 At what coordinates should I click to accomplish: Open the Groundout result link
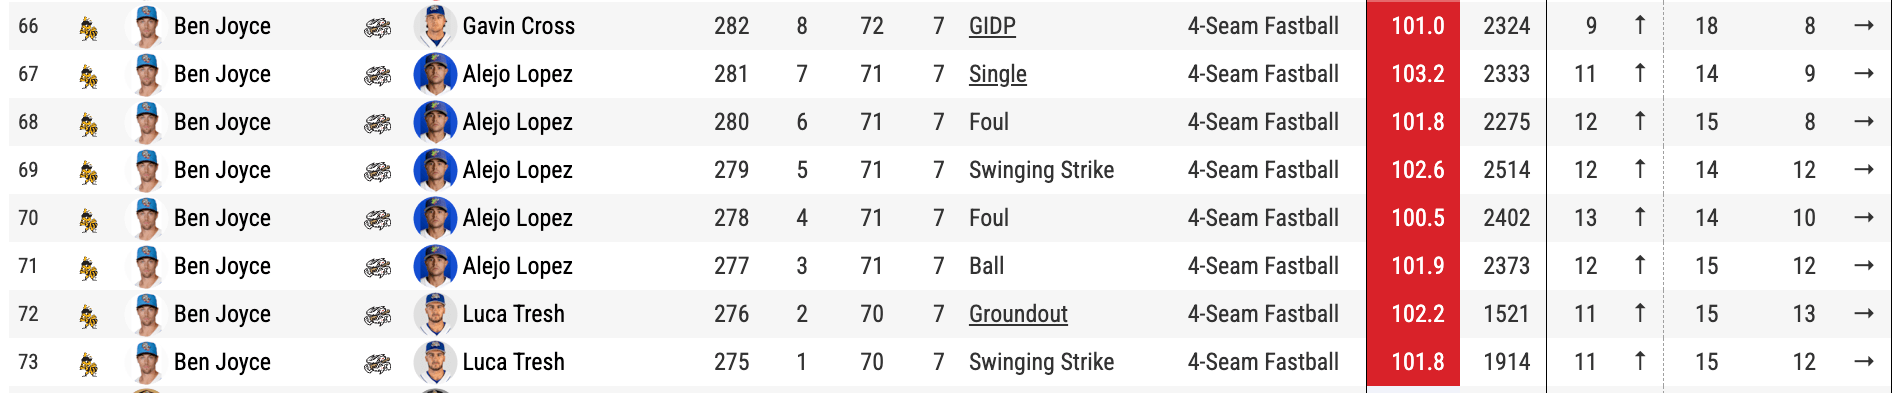click(1018, 314)
